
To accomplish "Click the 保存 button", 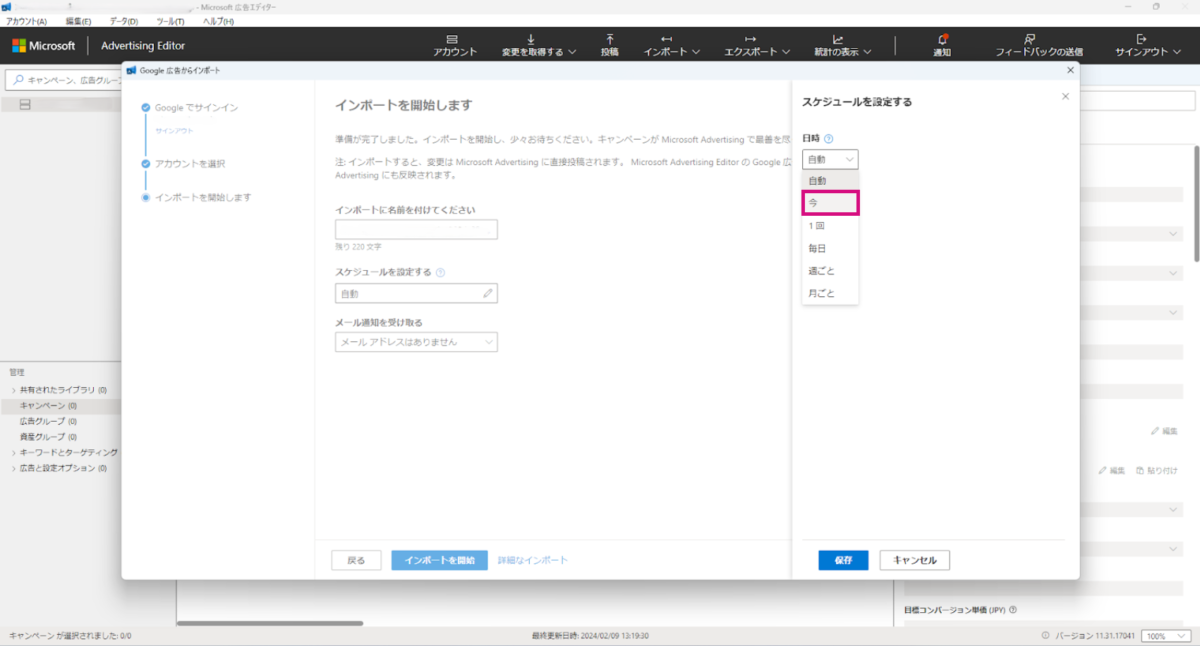I will pos(843,560).
